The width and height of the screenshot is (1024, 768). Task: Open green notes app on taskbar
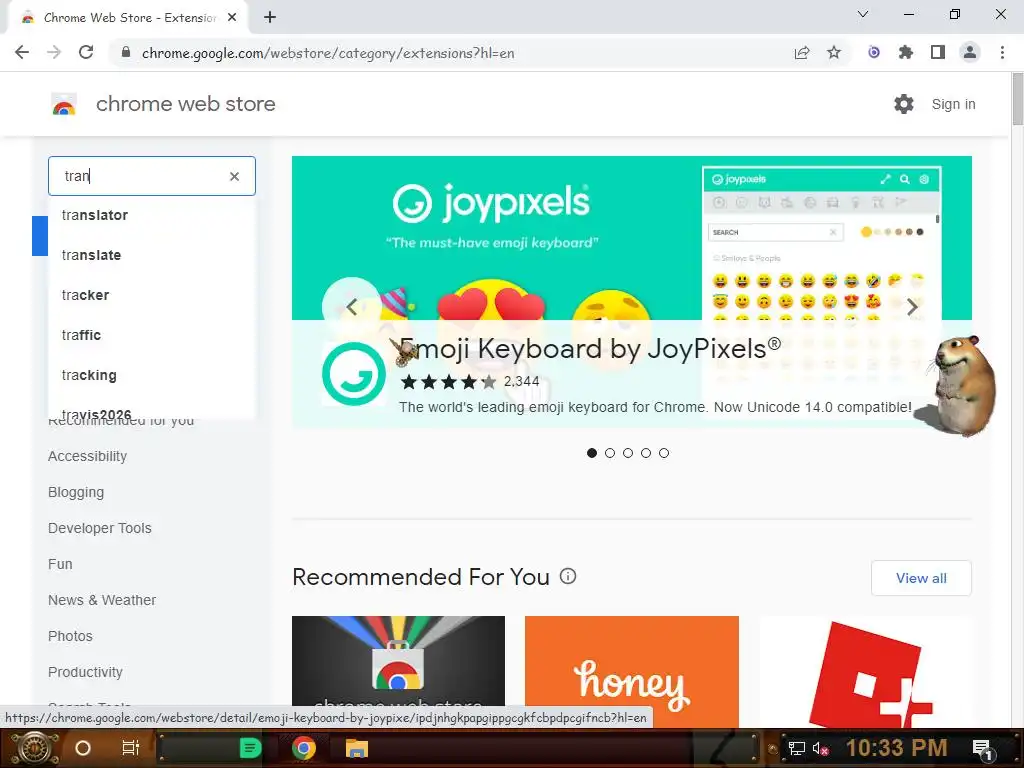tap(250, 748)
